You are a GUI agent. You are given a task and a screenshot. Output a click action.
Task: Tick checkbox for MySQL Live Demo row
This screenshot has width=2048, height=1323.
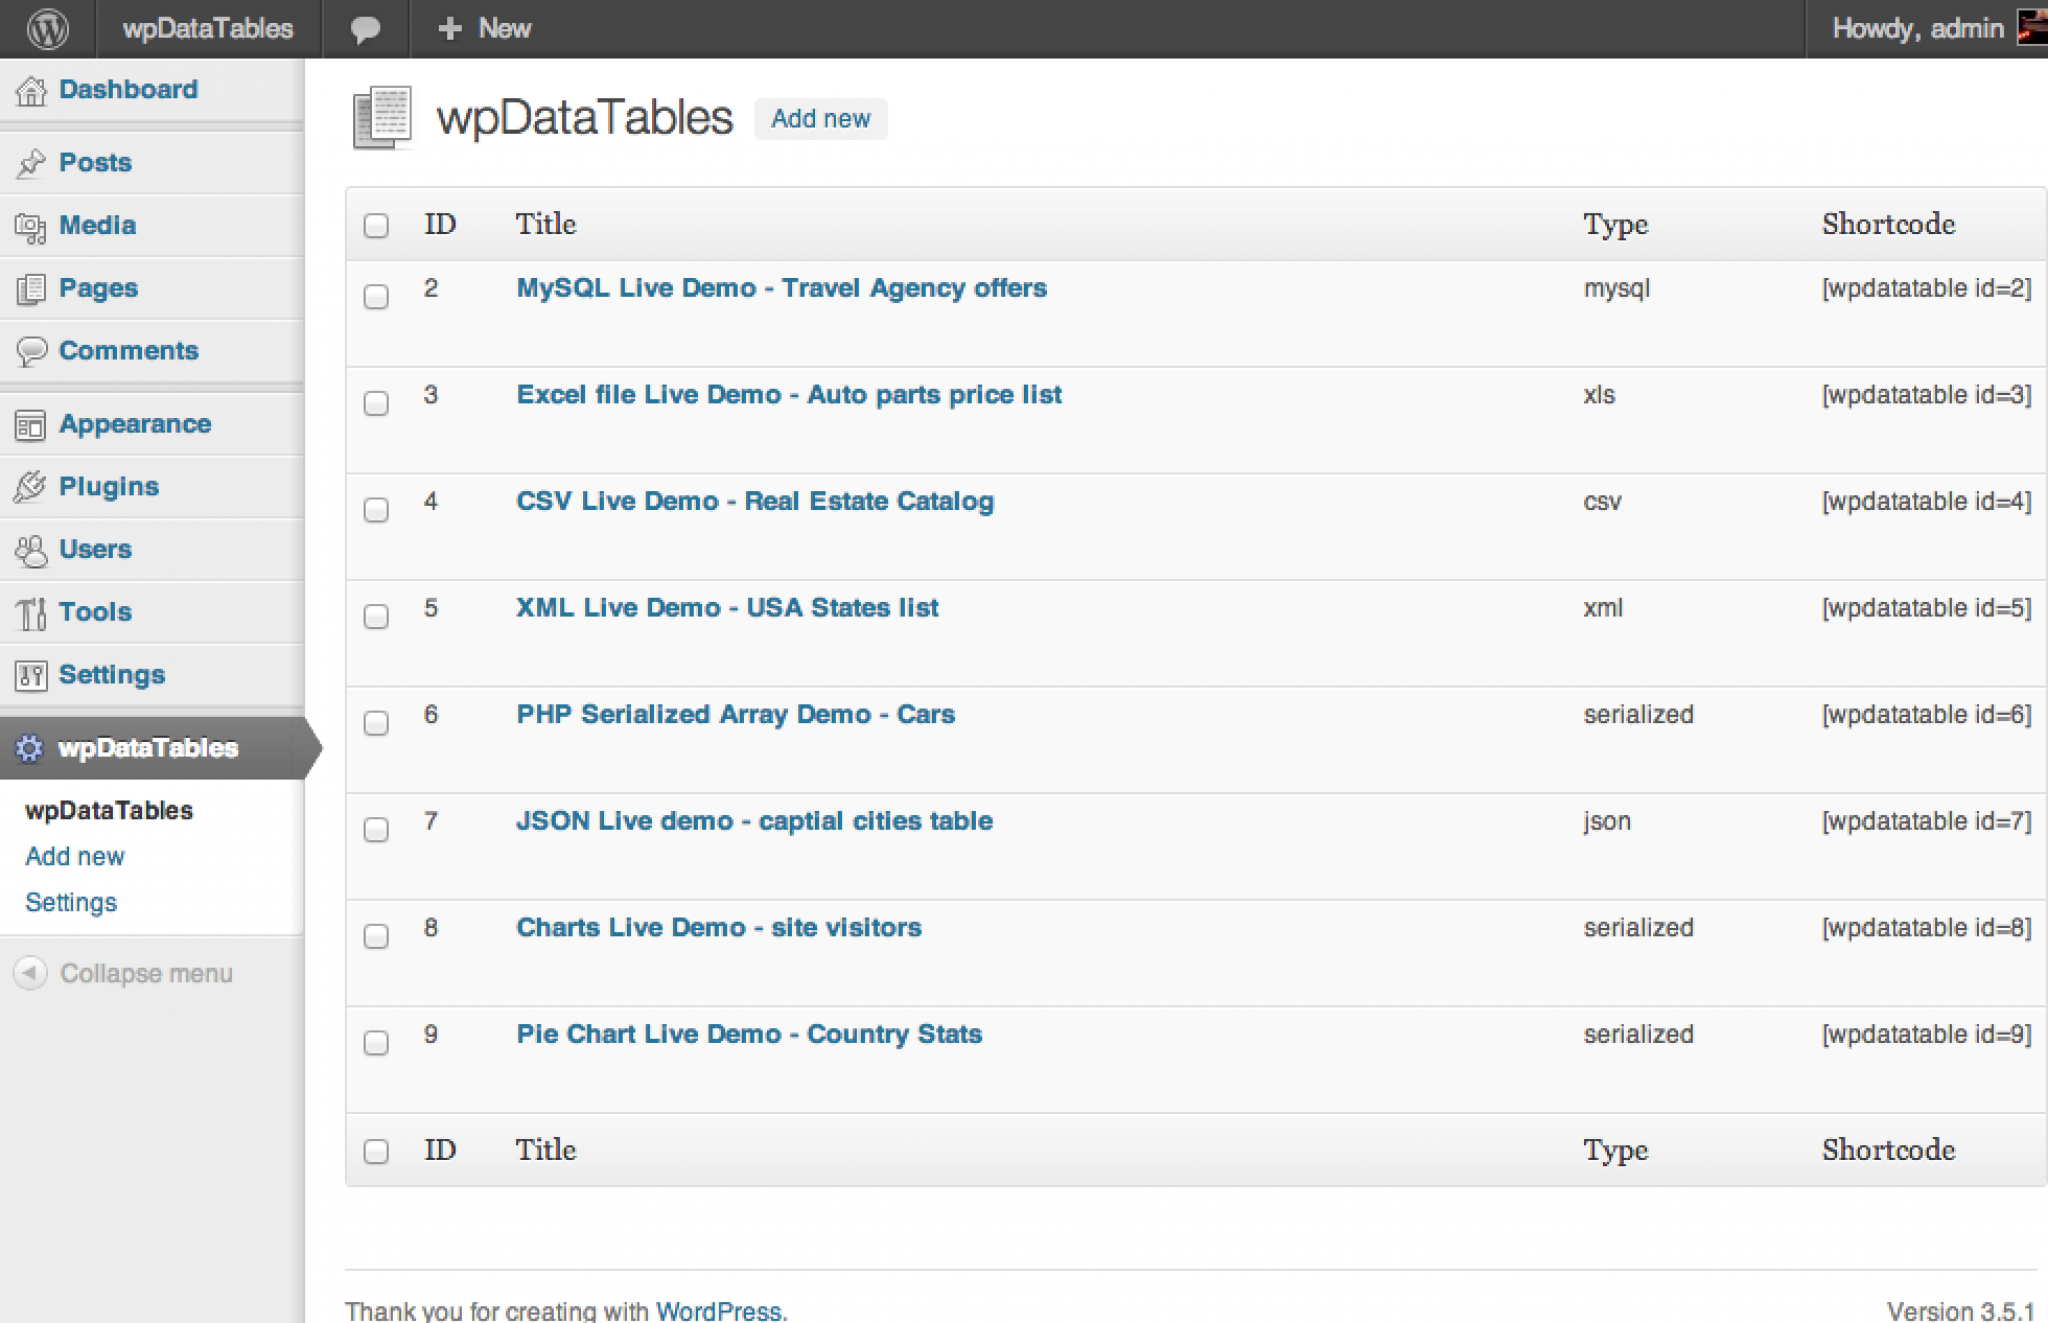(x=376, y=297)
